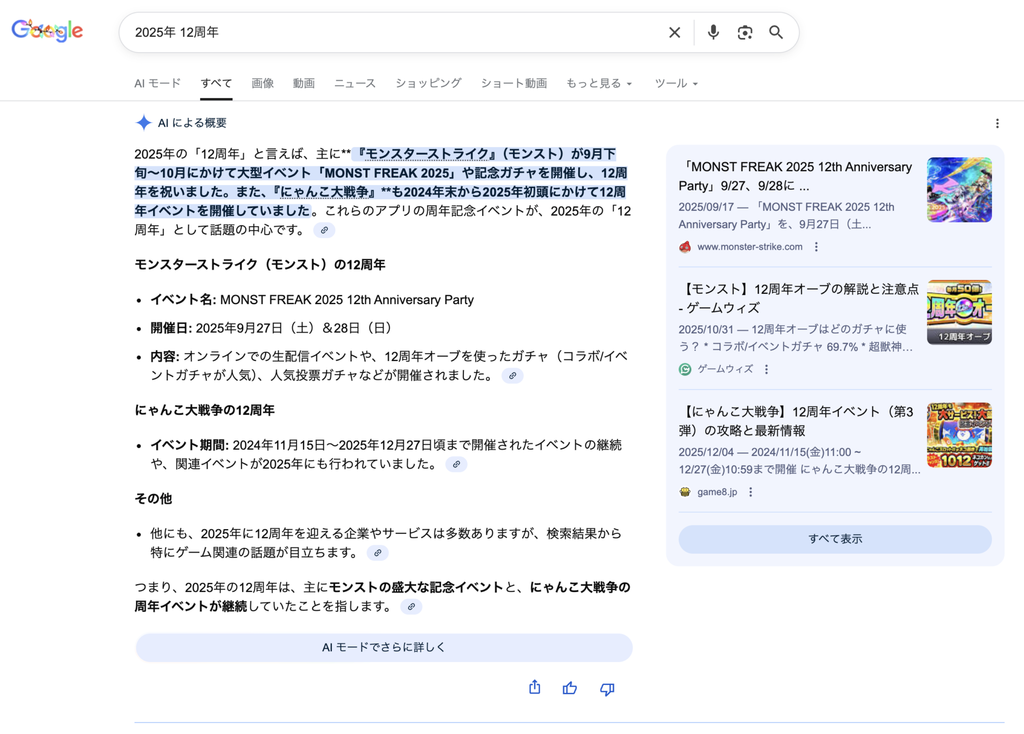Activate voice search with the microphone icon
This screenshot has height=734, width=1024.
pos(713,32)
